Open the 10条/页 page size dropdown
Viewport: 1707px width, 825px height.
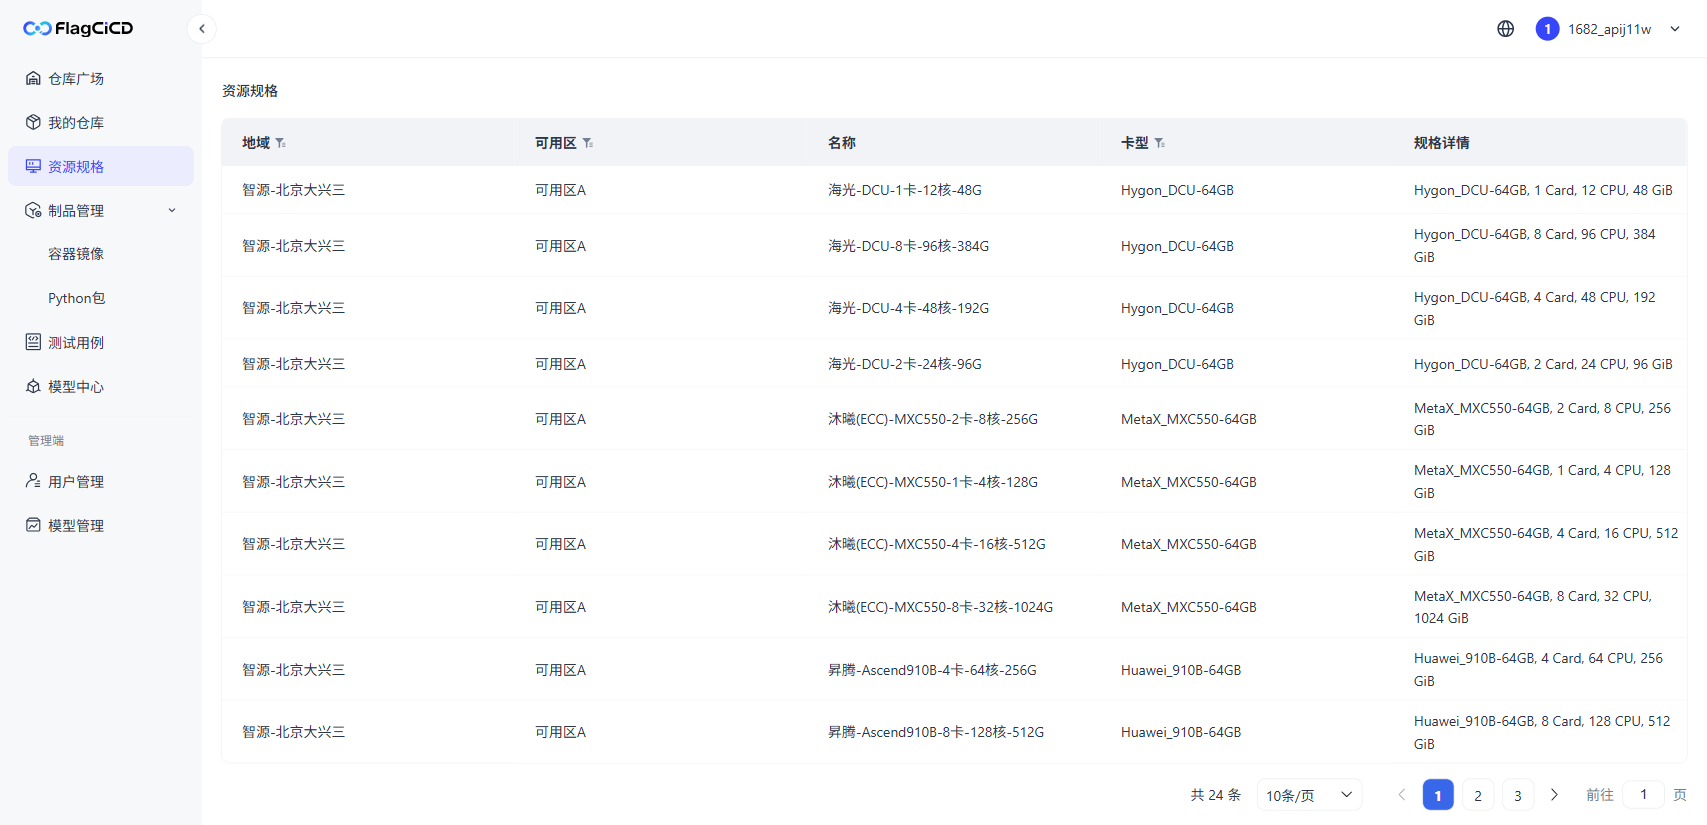tap(1309, 795)
